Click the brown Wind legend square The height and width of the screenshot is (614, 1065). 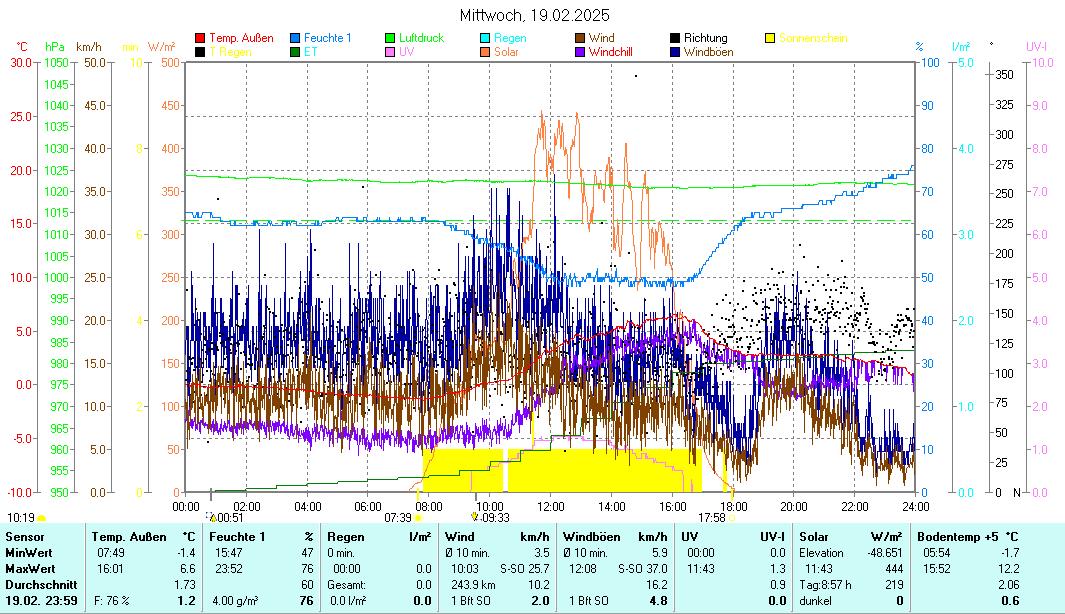pyautogui.click(x=581, y=38)
